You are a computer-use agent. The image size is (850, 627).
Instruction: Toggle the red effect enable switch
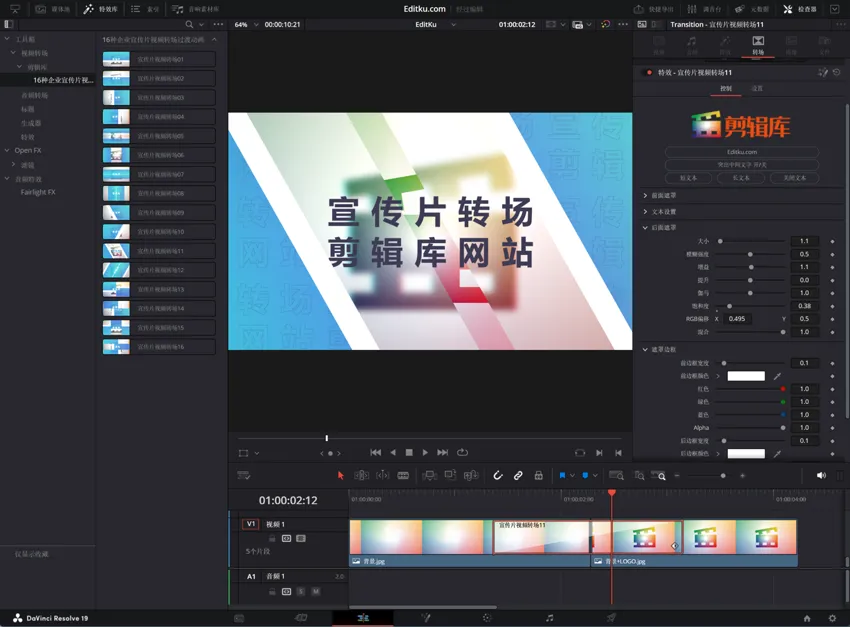(649, 73)
